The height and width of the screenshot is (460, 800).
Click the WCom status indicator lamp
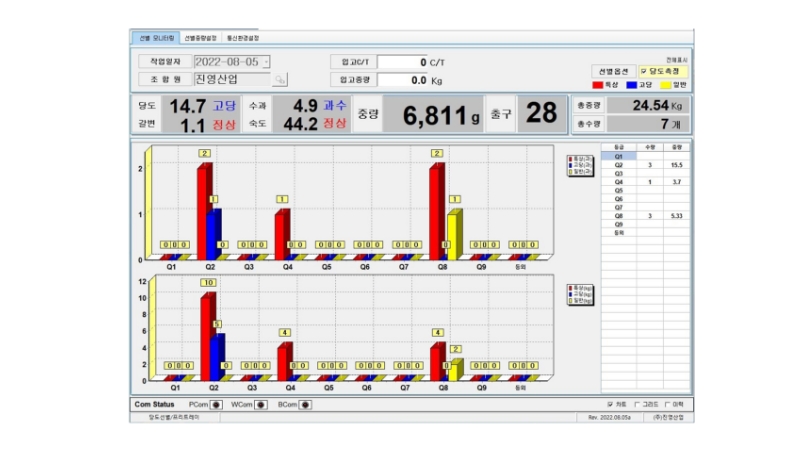click(261, 404)
